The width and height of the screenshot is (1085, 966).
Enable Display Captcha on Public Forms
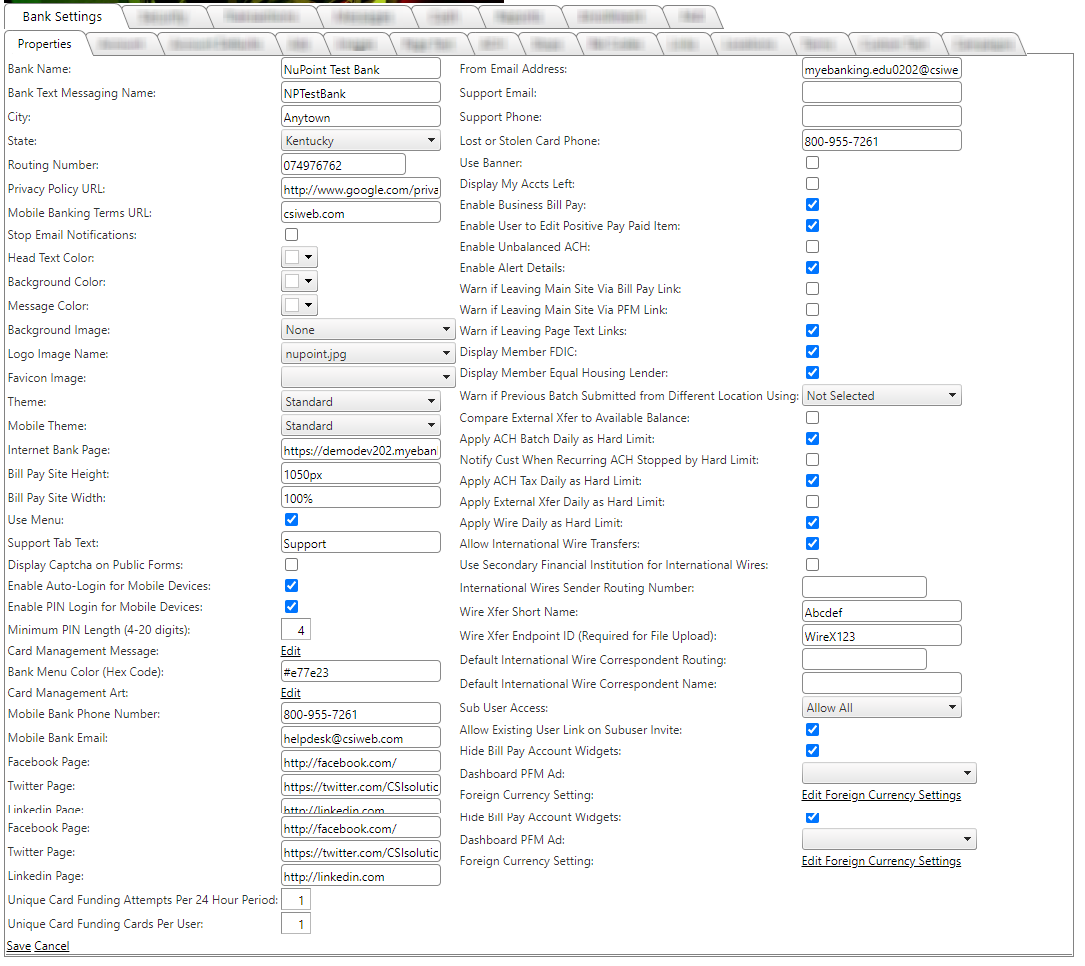point(292,565)
